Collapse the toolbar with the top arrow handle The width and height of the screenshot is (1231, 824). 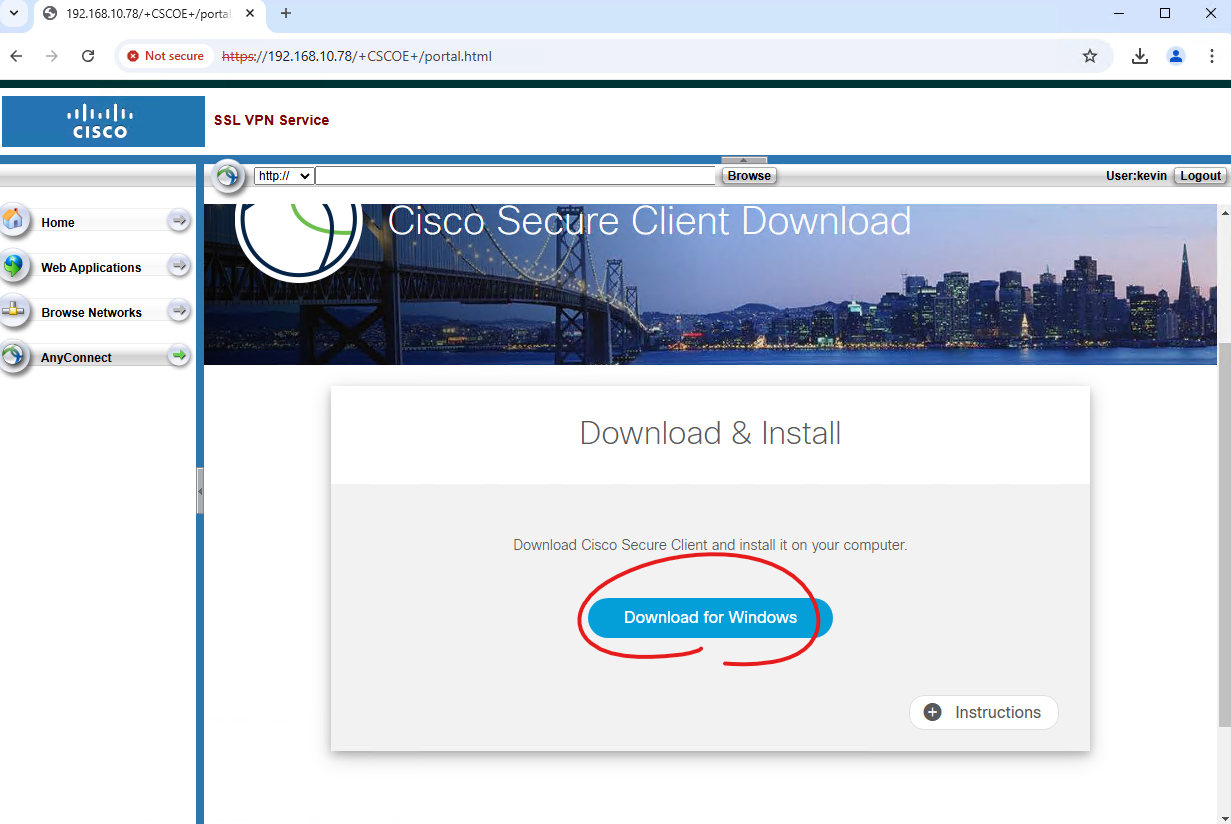pos(744,160)
